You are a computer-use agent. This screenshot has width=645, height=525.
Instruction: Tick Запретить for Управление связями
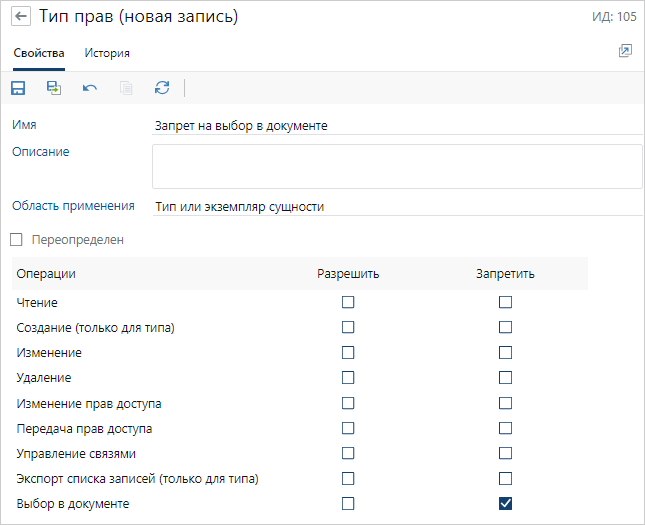505,454
